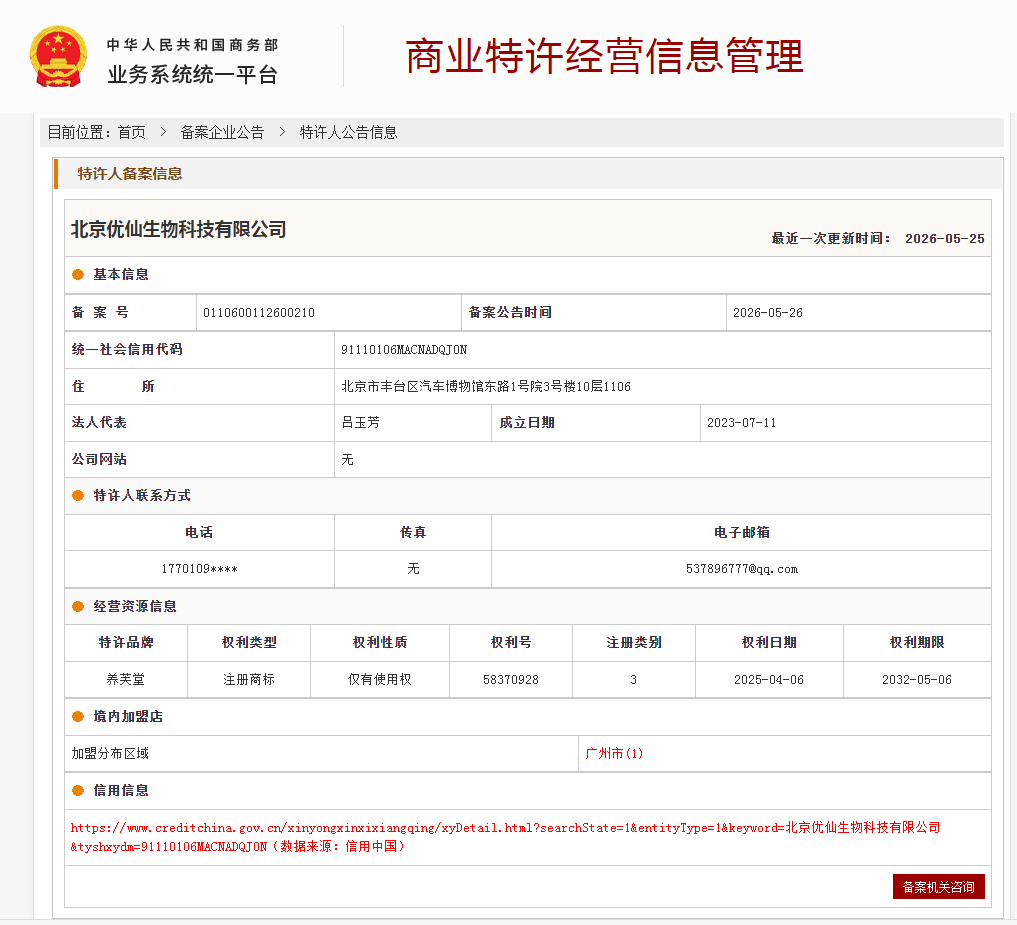Click email 537896777@qq.com
1017x925 pixels.
pos(741,569)
